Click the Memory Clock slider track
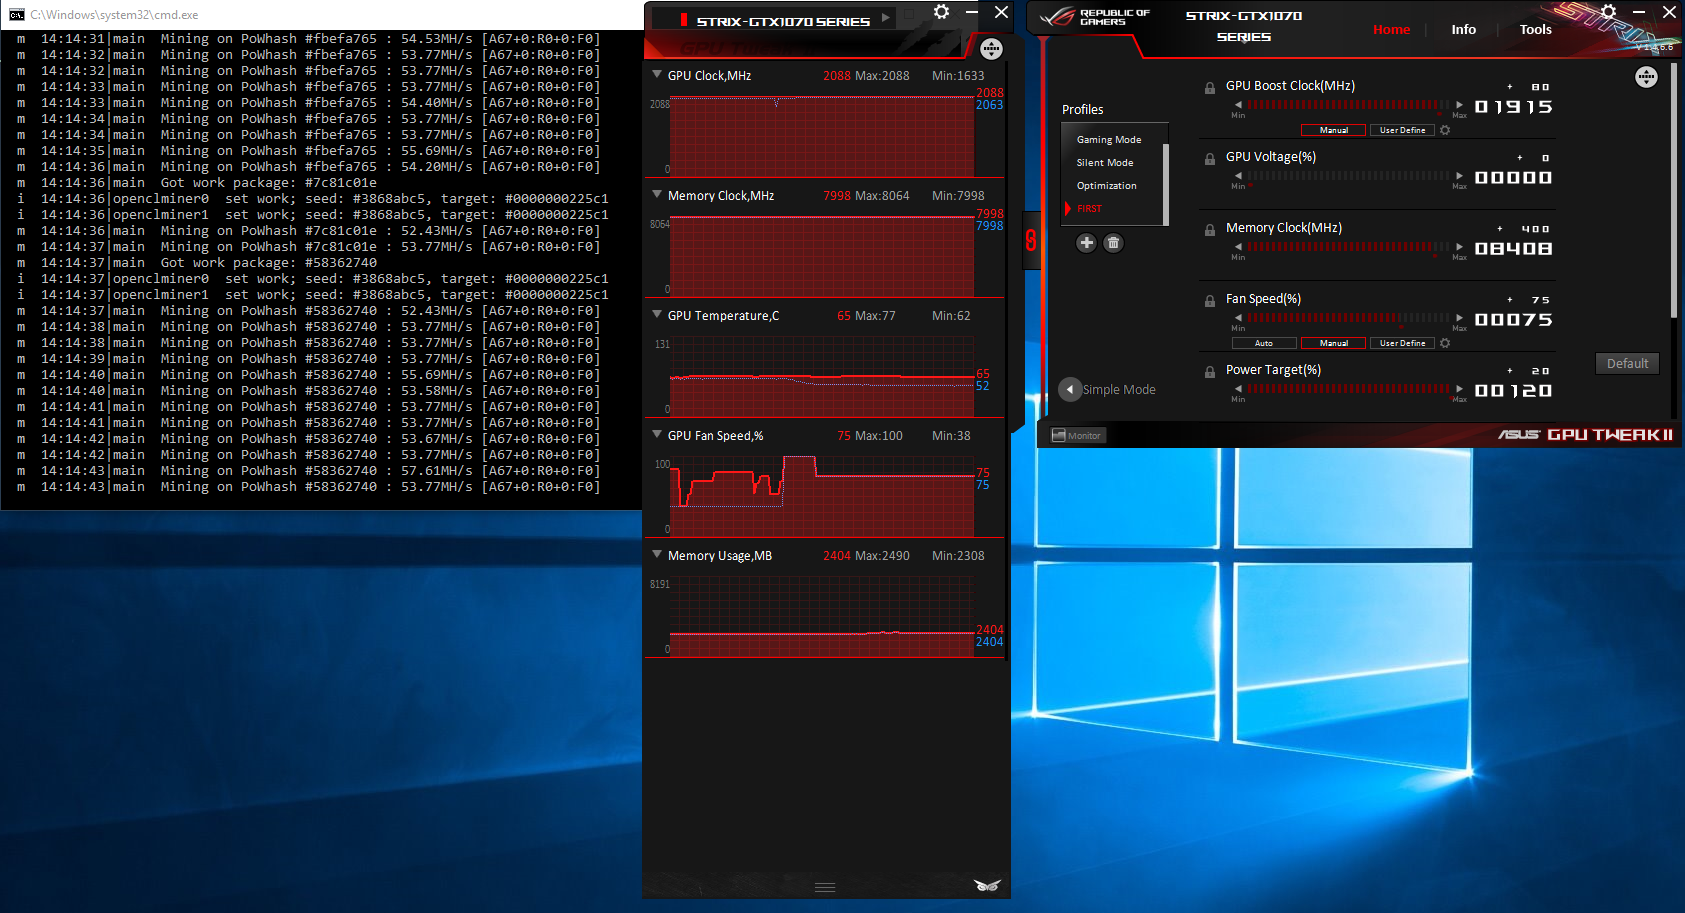Screen dimensions: 1685x913 (x=1348, y=246)
